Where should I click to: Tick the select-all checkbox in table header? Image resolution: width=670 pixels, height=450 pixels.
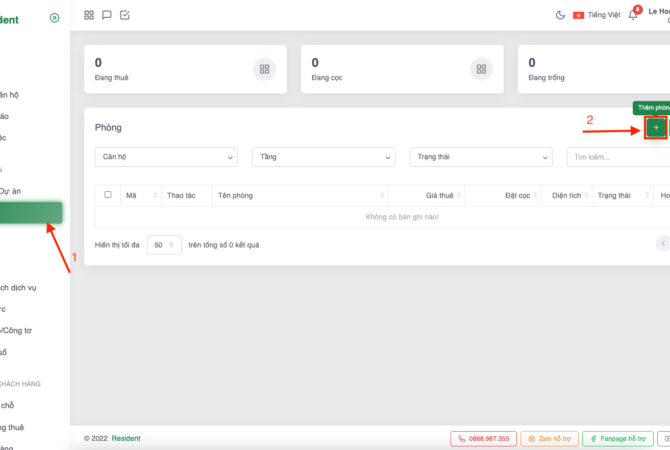pos(108,195)
